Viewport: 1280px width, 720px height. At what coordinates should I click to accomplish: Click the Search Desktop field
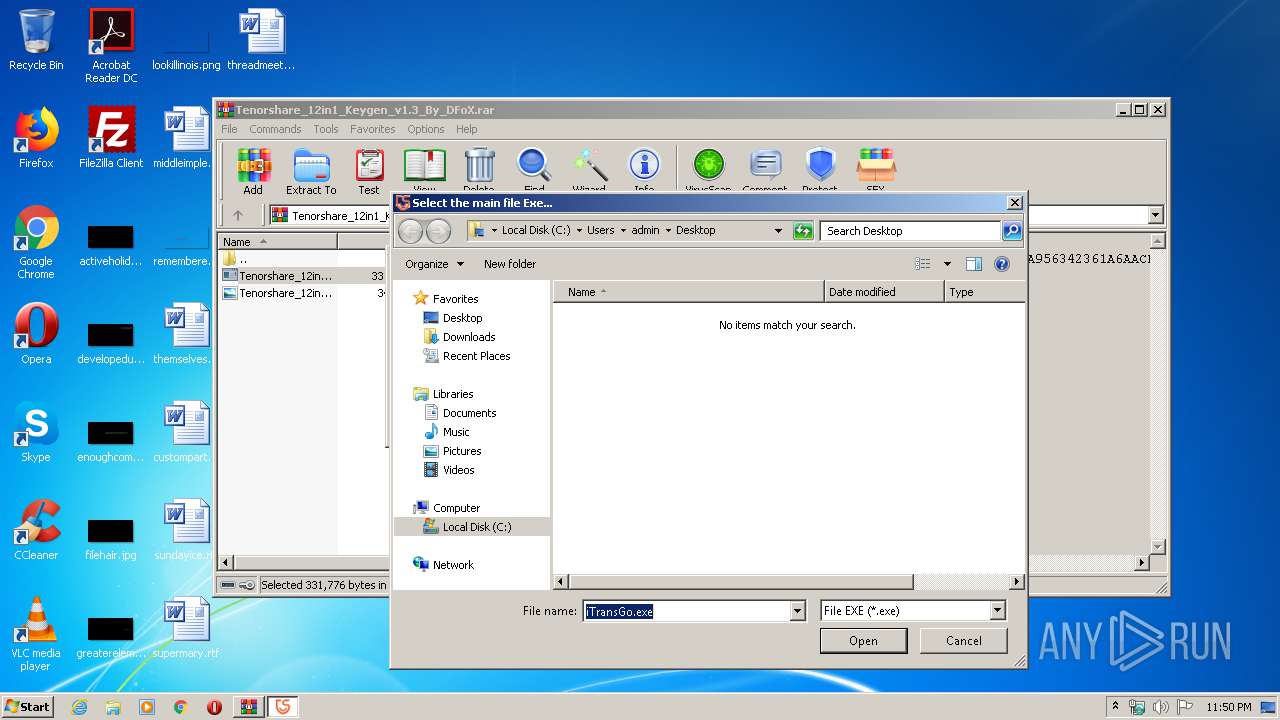[910, 231]
